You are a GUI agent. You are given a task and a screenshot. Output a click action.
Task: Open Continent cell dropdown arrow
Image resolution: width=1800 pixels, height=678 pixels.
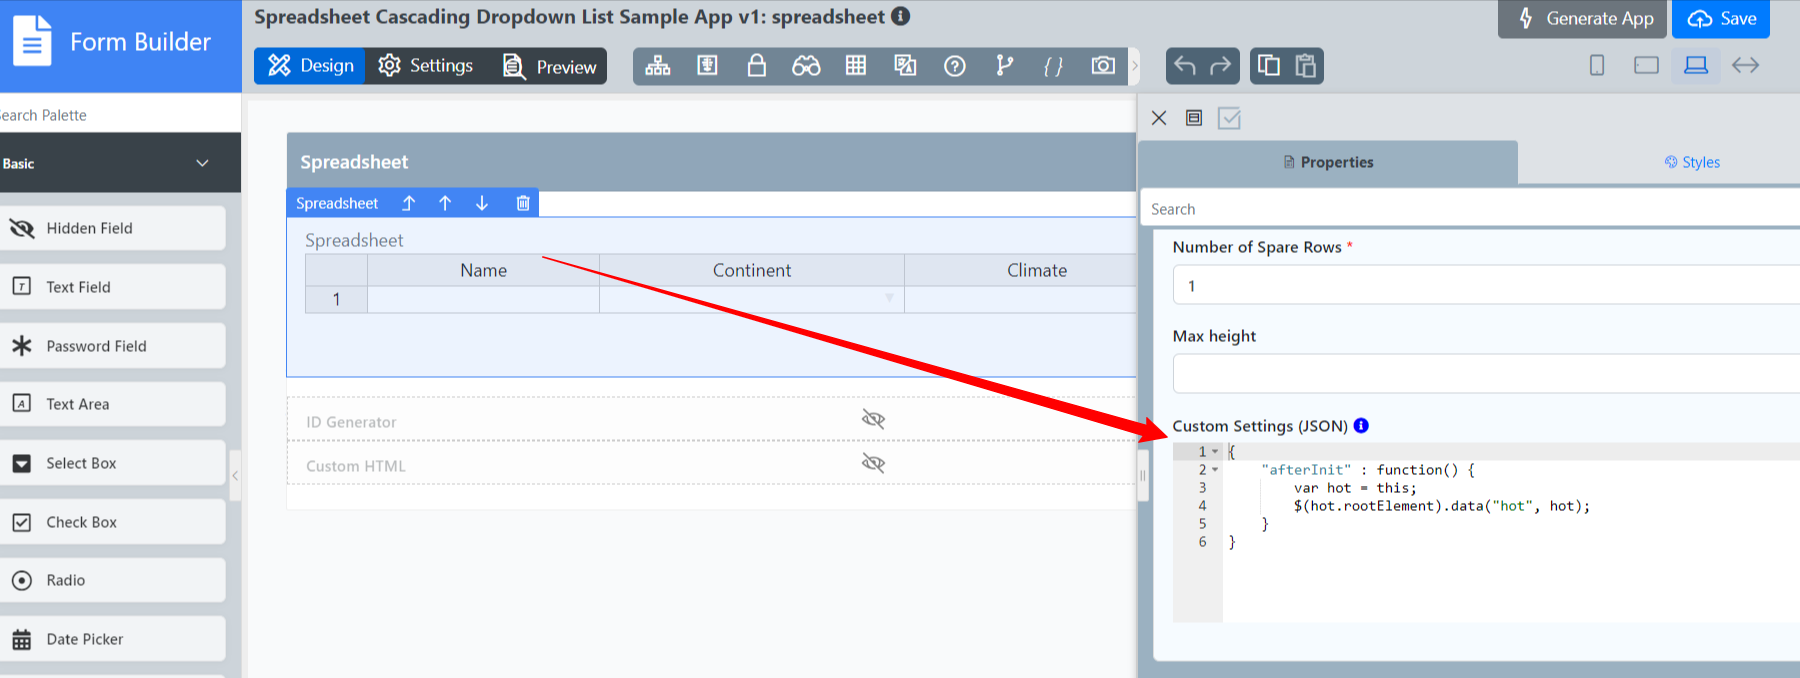(889, 298)
